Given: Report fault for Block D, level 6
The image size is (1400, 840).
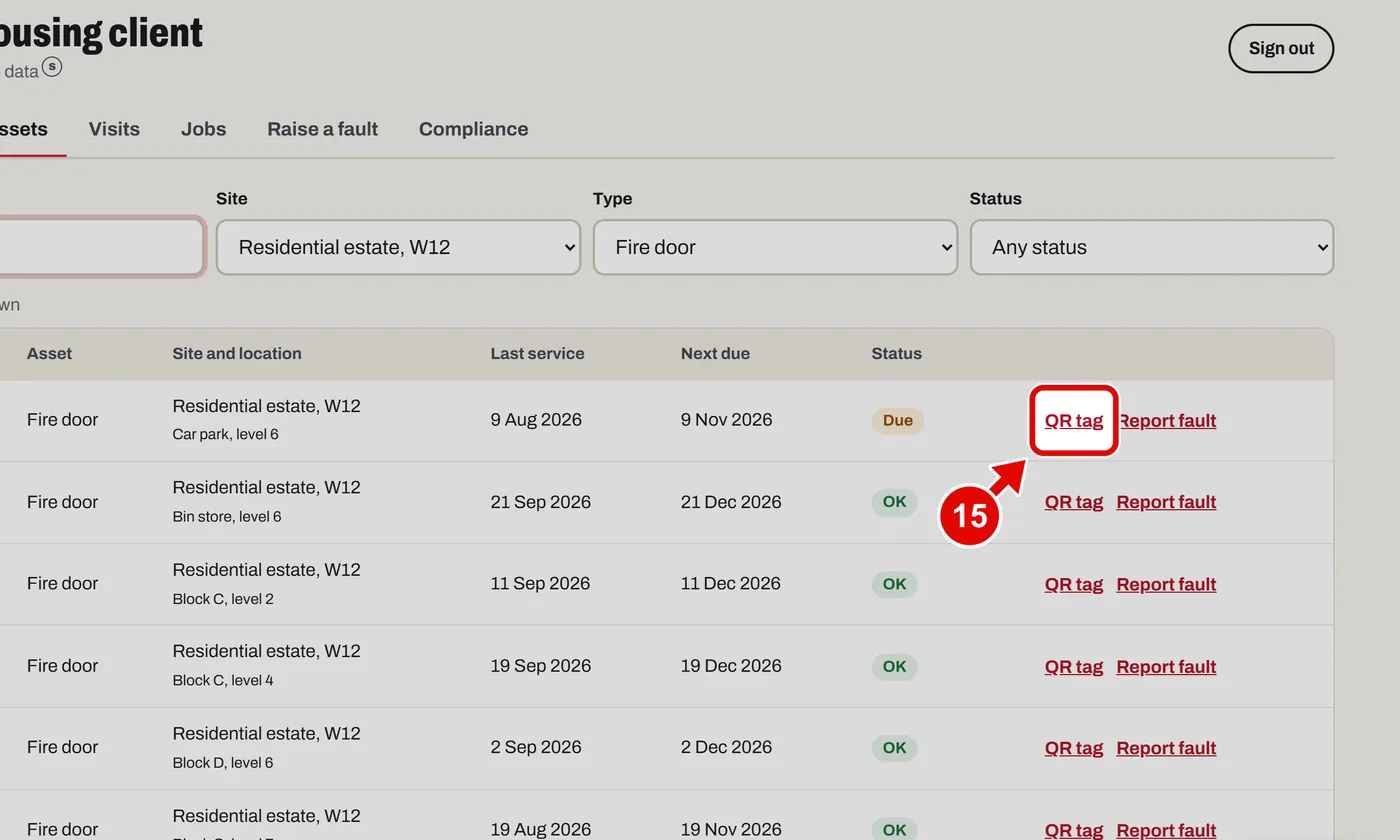Looking at the screenshot, I should [1166, 748].
